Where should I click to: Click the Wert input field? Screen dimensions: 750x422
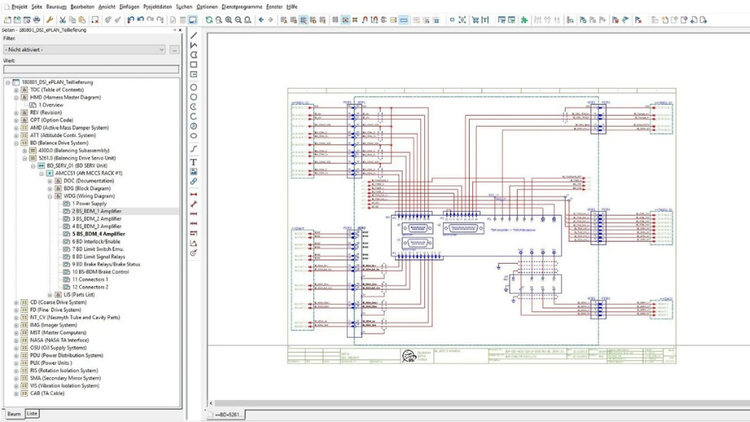coord(91,69)
